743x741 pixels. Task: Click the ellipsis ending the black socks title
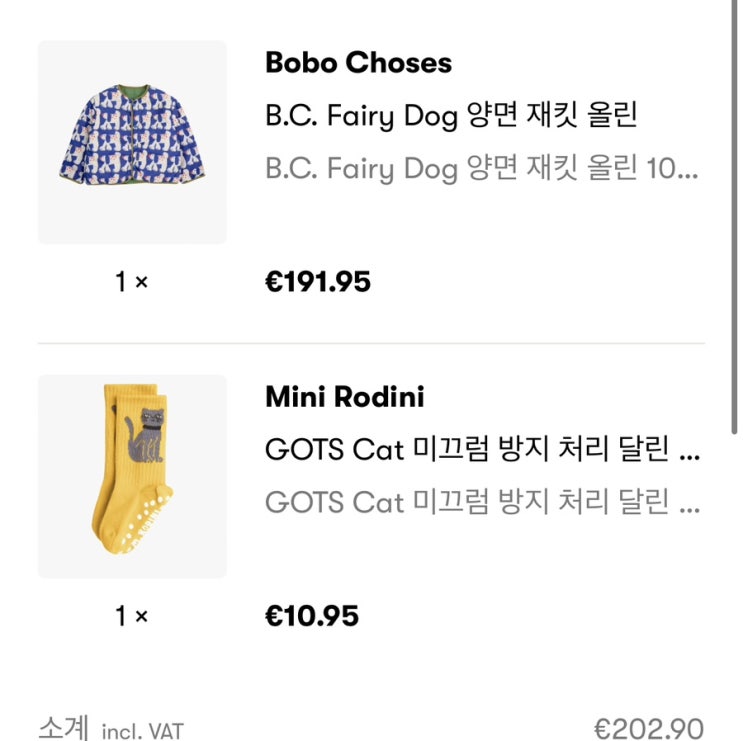pyautogui.click(x=689, y=452)
